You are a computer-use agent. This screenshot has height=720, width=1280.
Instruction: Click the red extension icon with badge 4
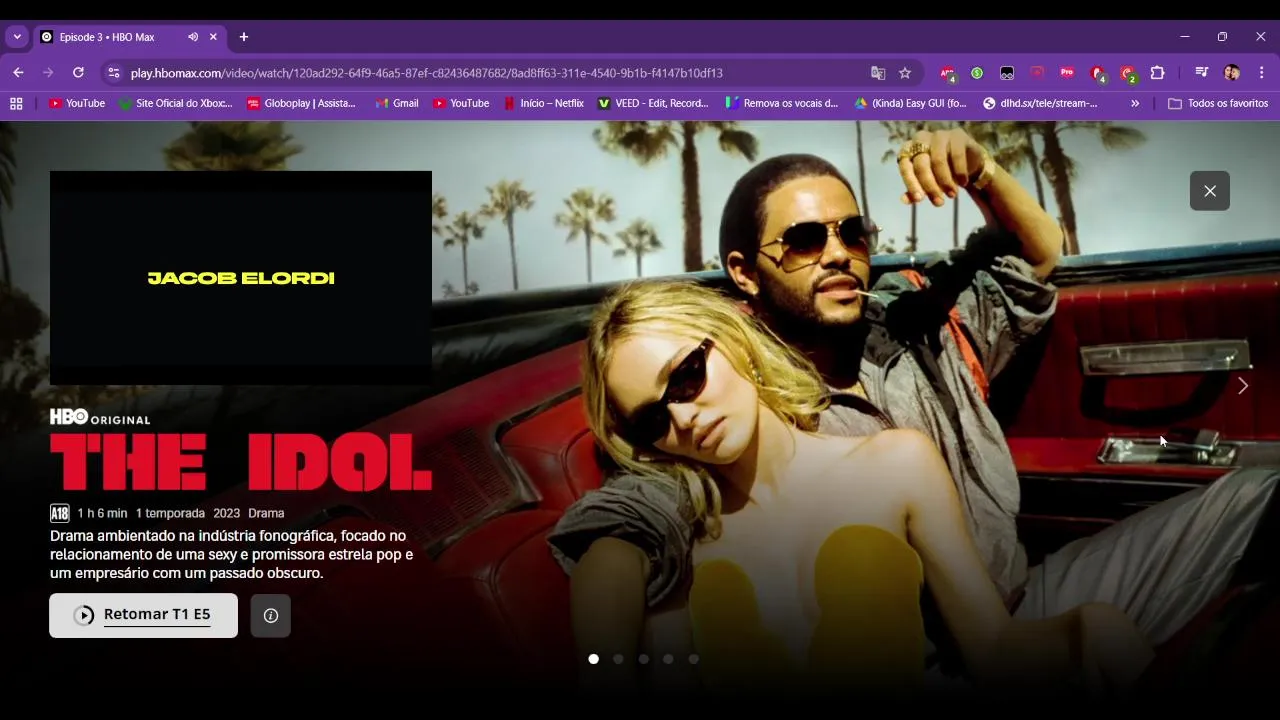point(1098,73)
